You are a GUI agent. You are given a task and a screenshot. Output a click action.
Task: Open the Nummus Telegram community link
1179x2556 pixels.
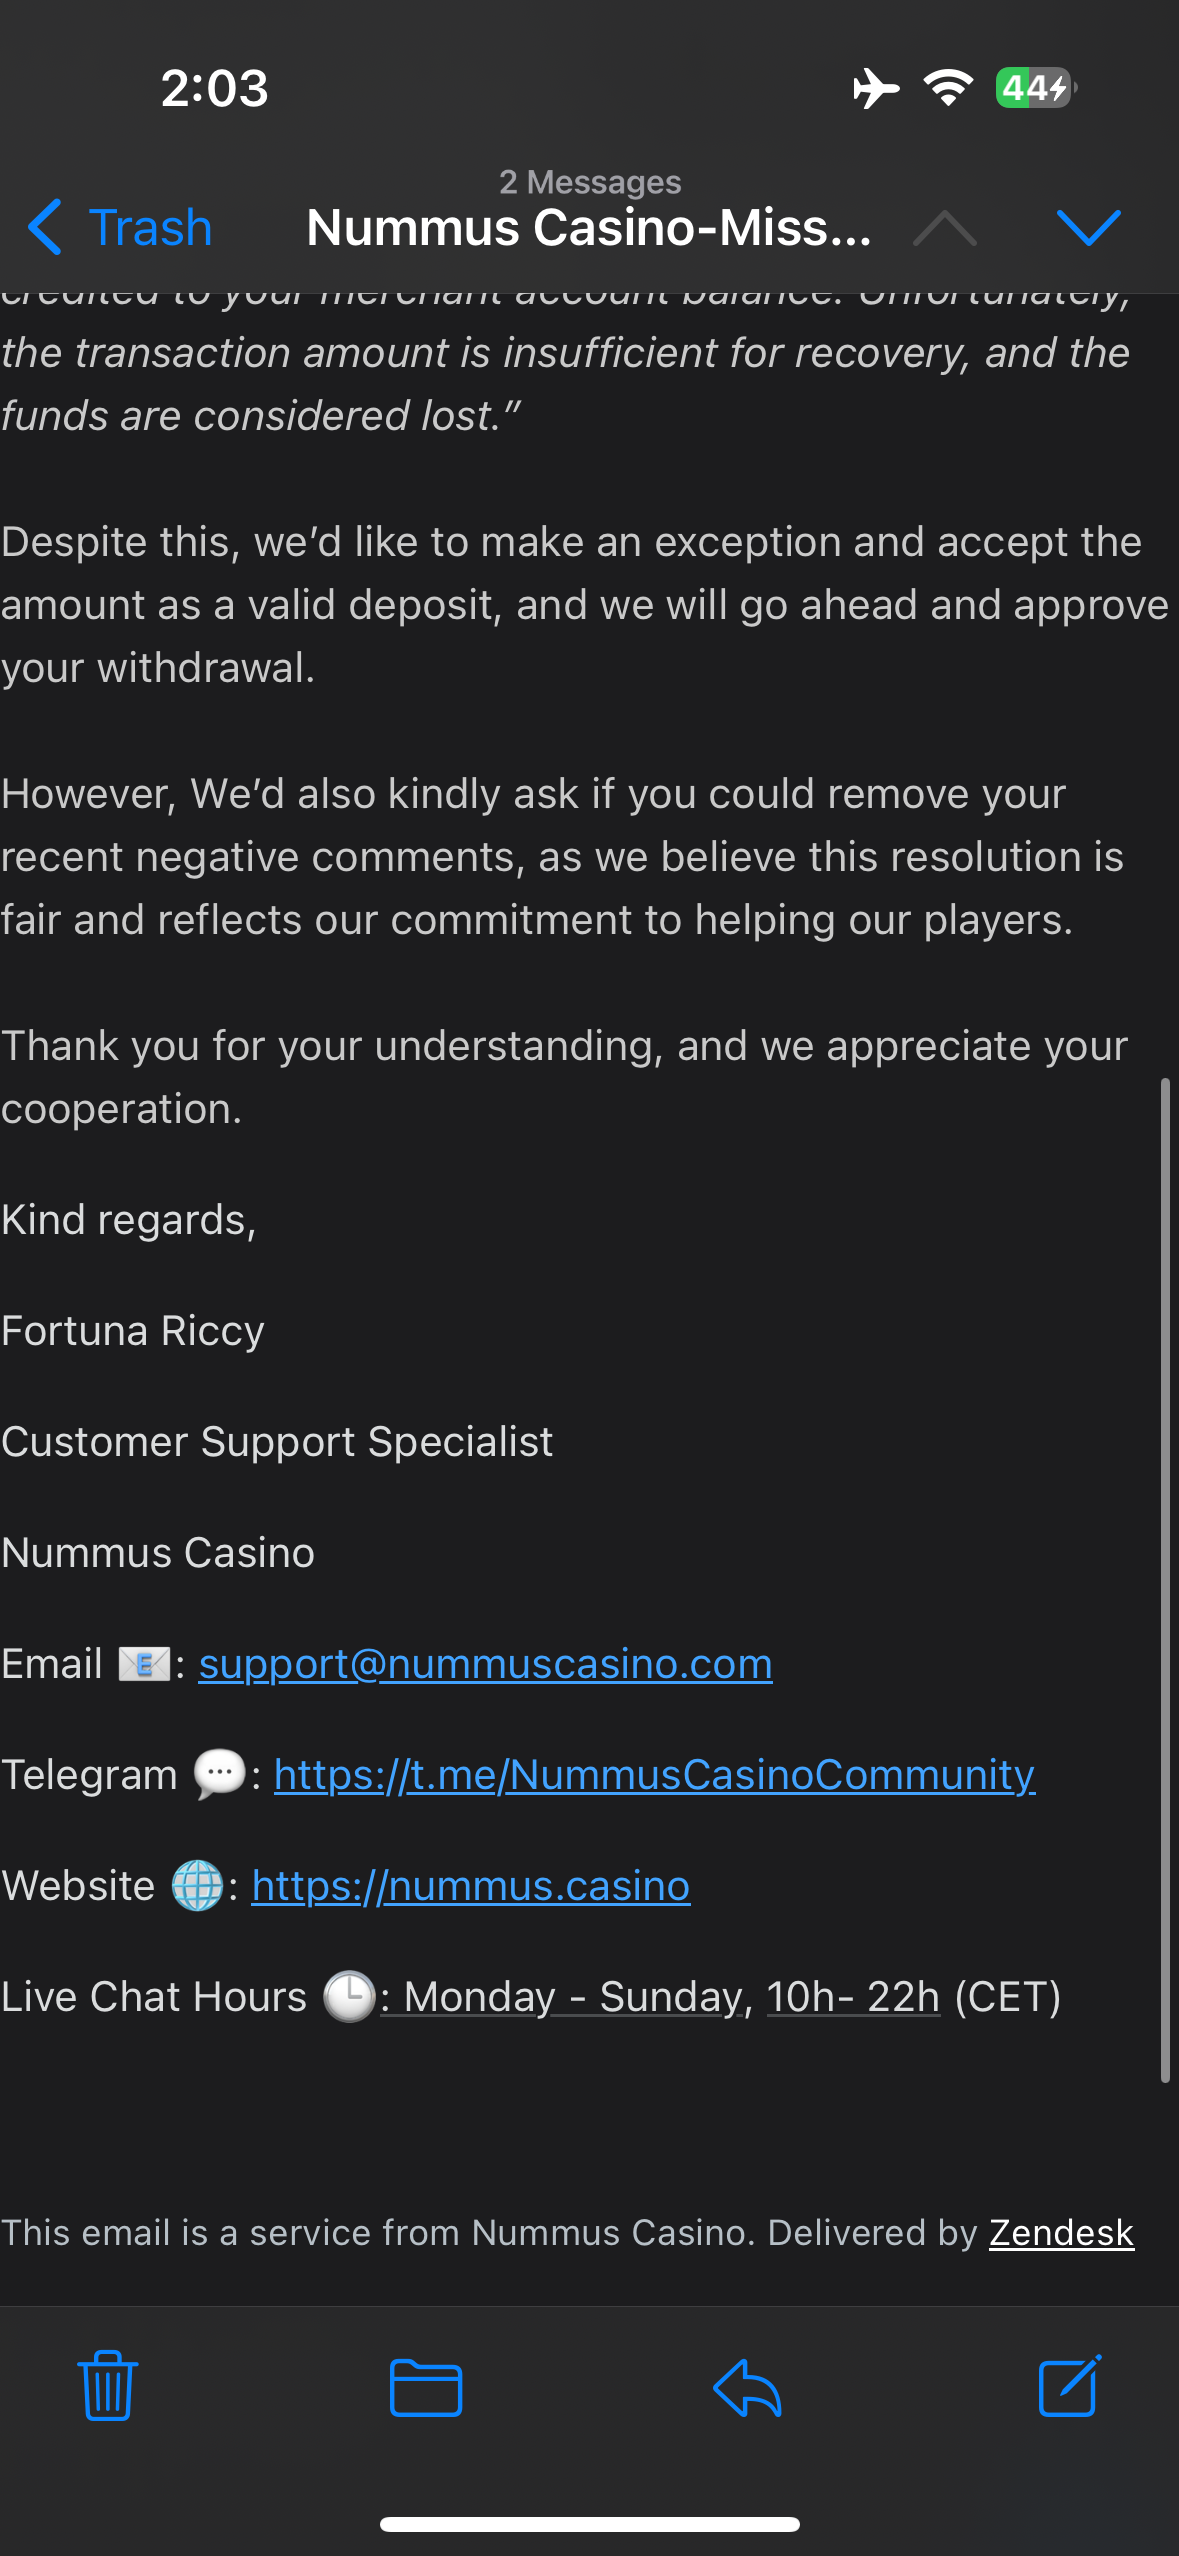(x=654, y=1775)
